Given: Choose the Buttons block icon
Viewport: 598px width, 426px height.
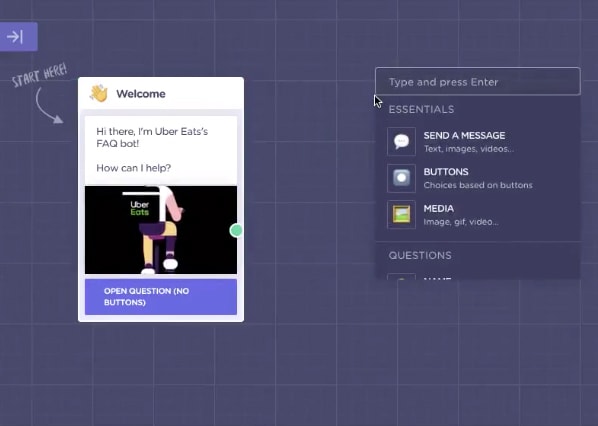Looking at the screenshot, I should [x=401, y=178].
